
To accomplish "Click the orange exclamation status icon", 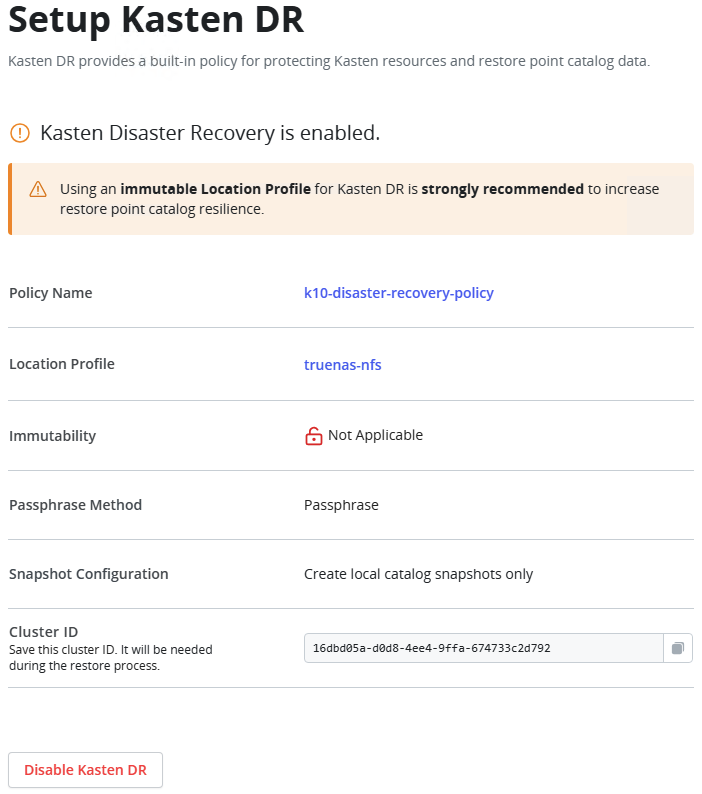I will pos(20,133).
